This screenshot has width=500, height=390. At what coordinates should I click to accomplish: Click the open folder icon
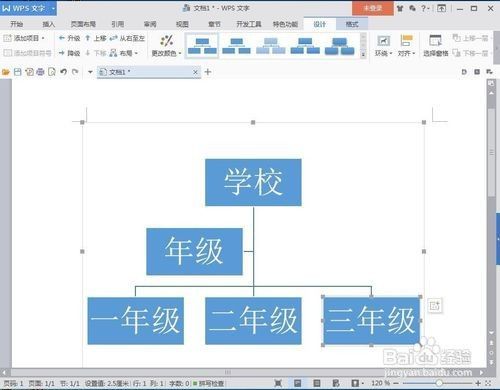(x=6, y=72)
